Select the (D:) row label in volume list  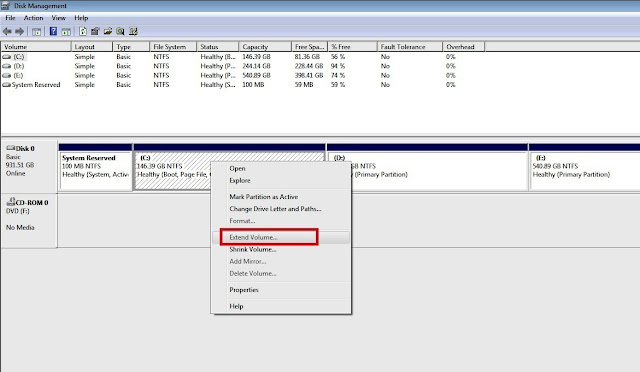pos(19,66)
